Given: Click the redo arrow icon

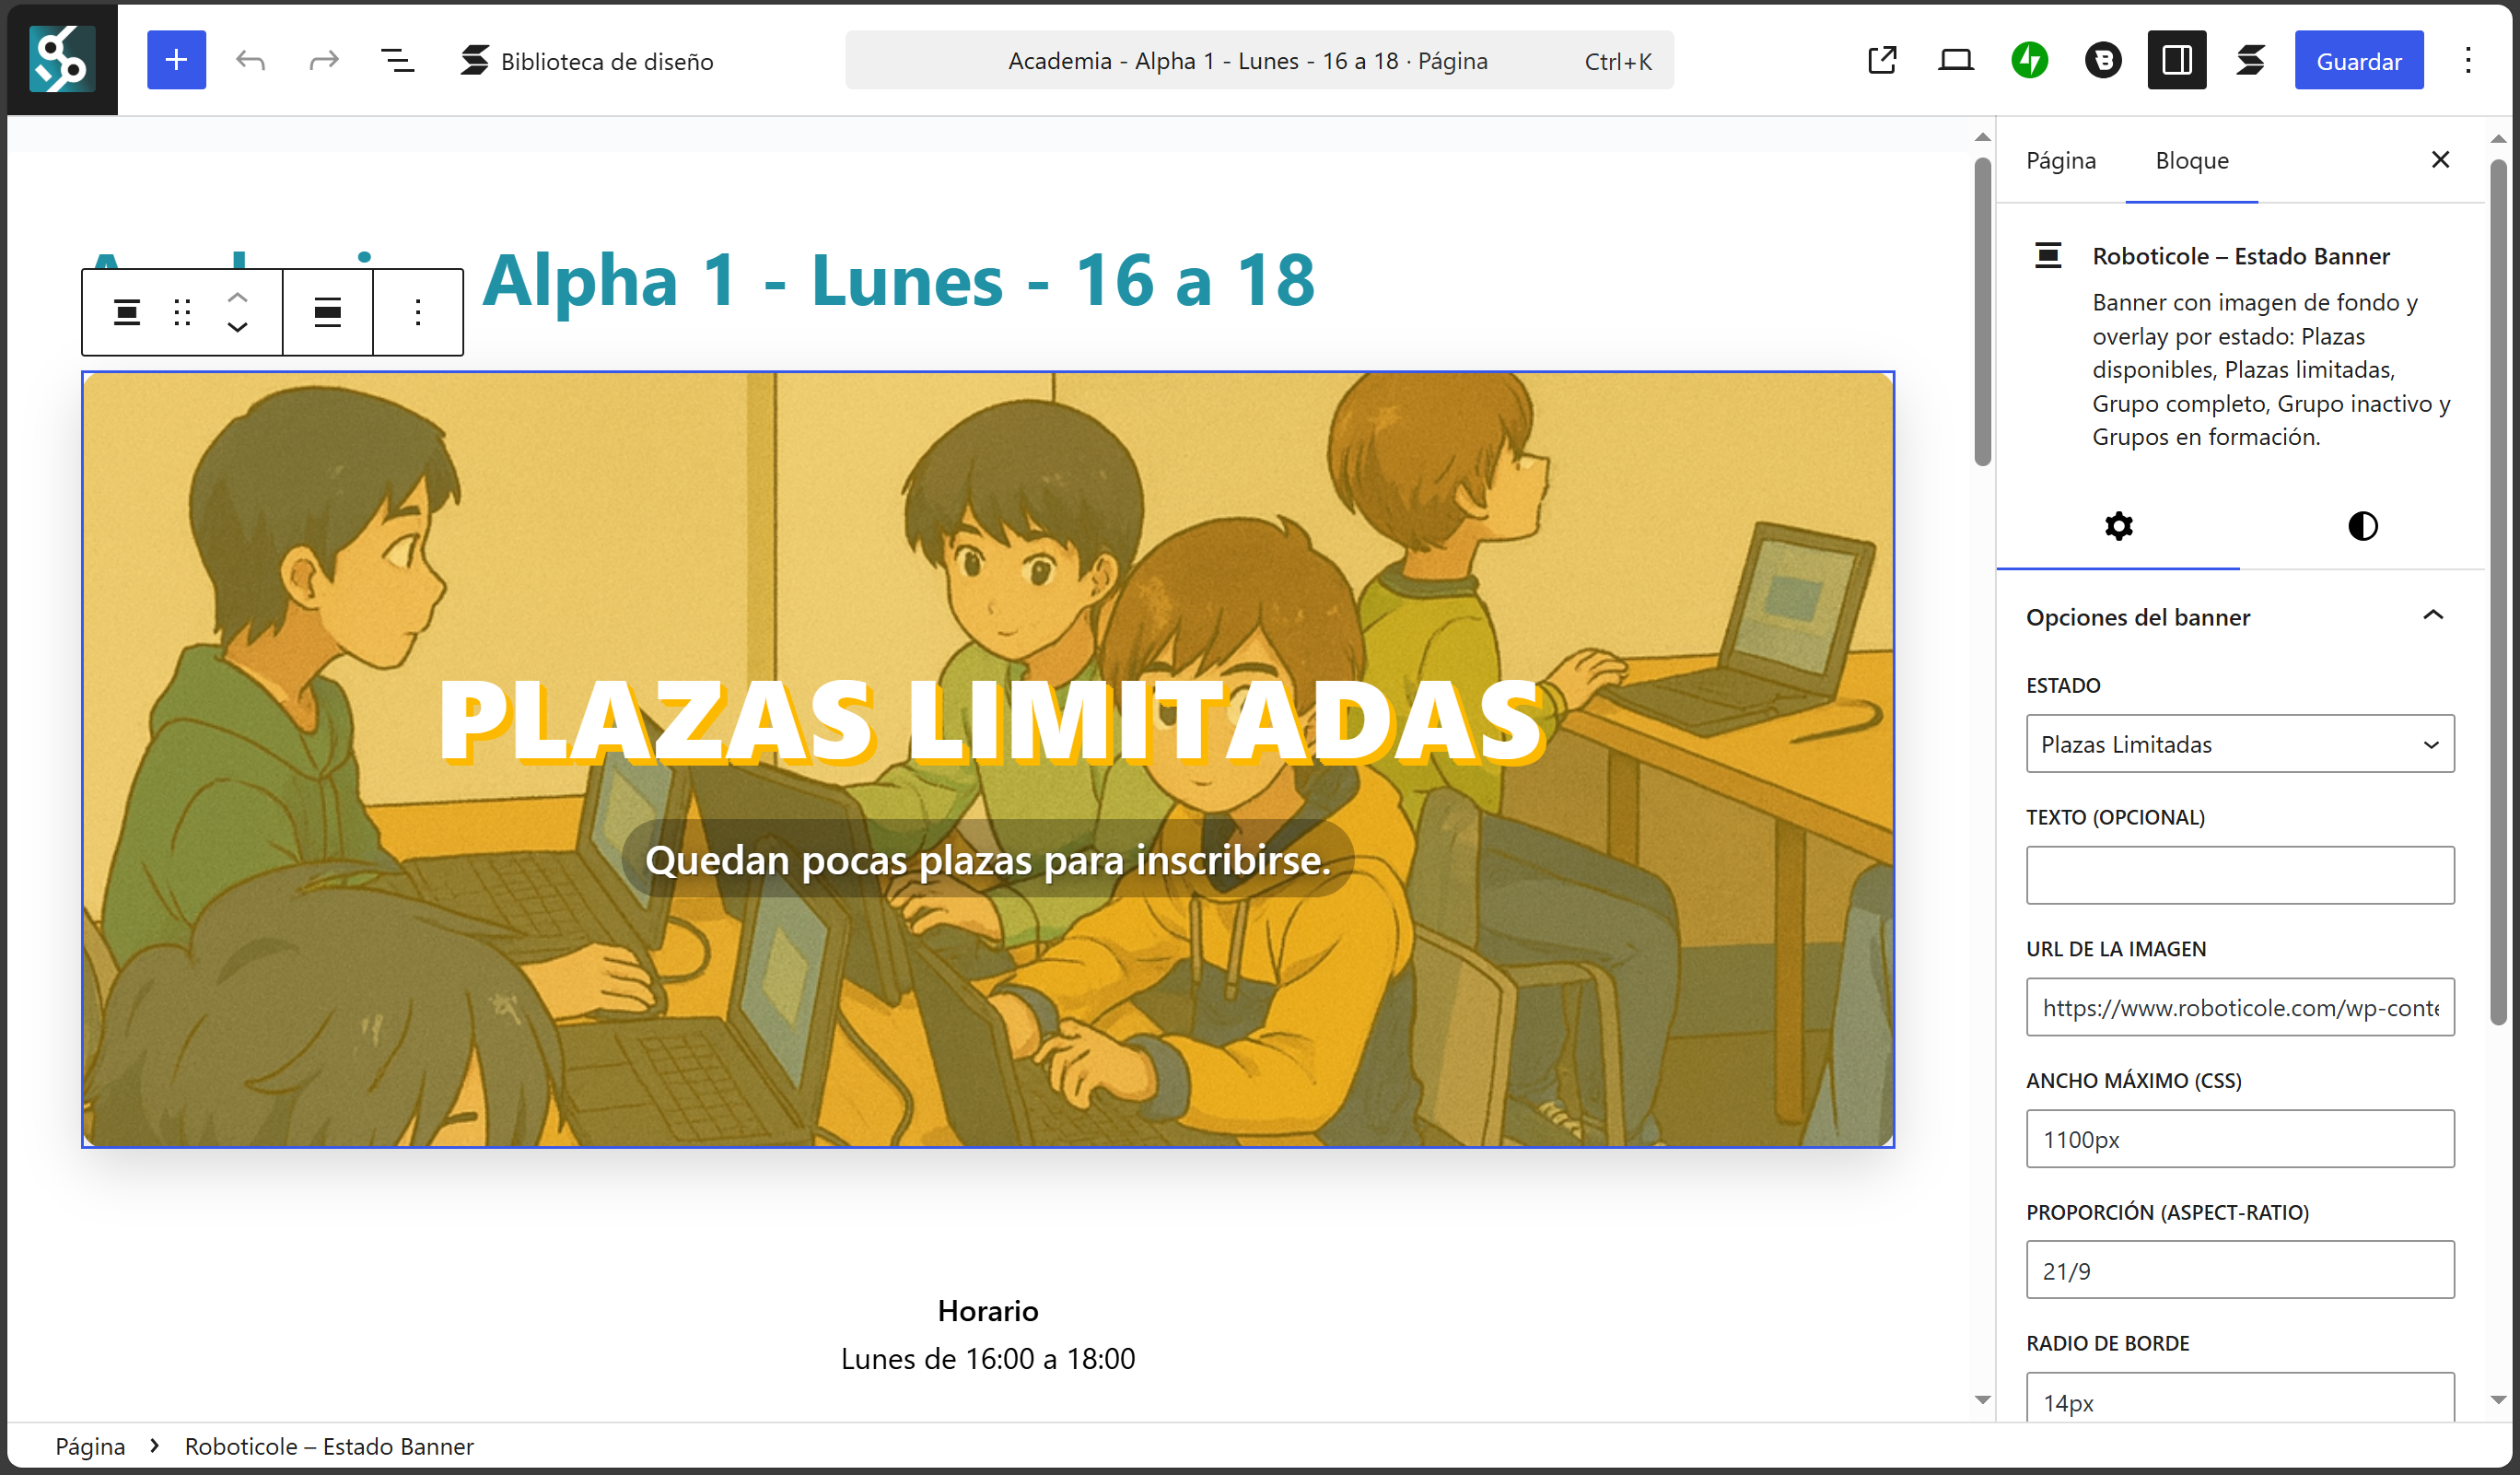Looking at the screenshot, I should 324,60.
